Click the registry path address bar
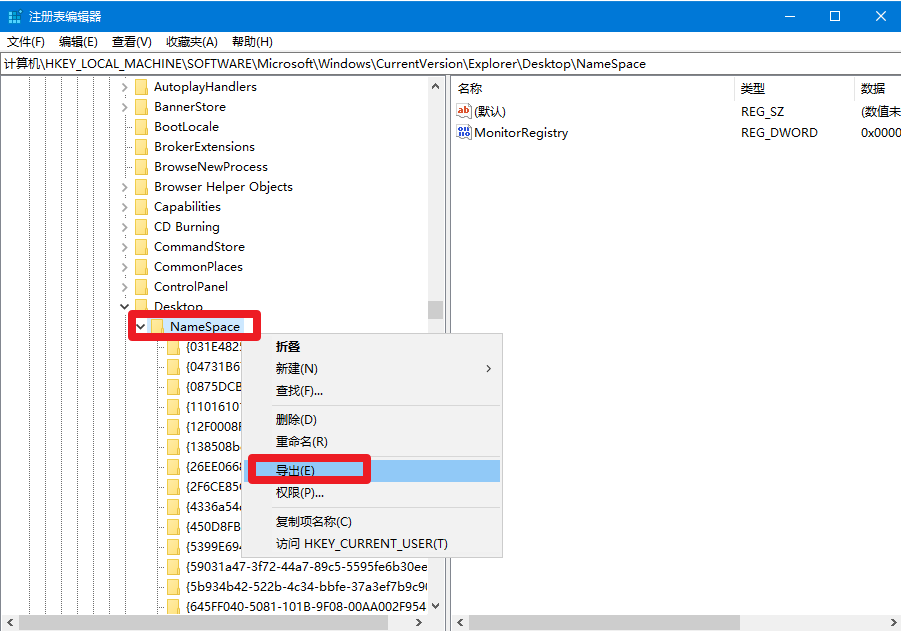 coord(450,63)
